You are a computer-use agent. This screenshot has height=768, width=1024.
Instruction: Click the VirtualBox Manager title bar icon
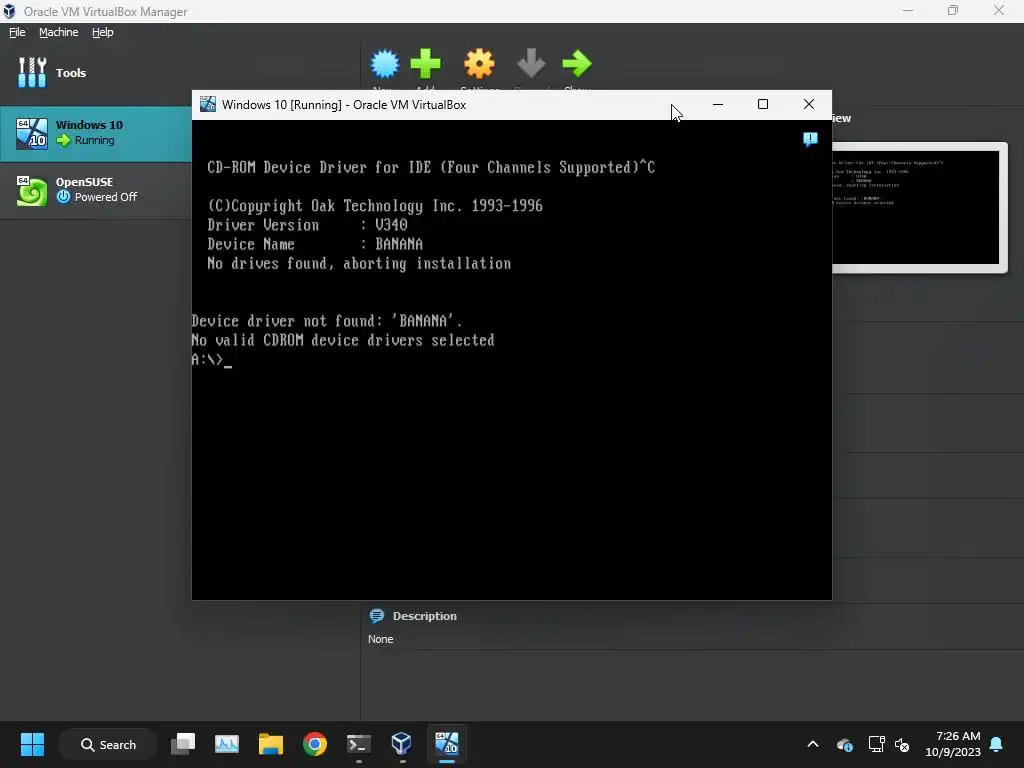coord(9,11)
